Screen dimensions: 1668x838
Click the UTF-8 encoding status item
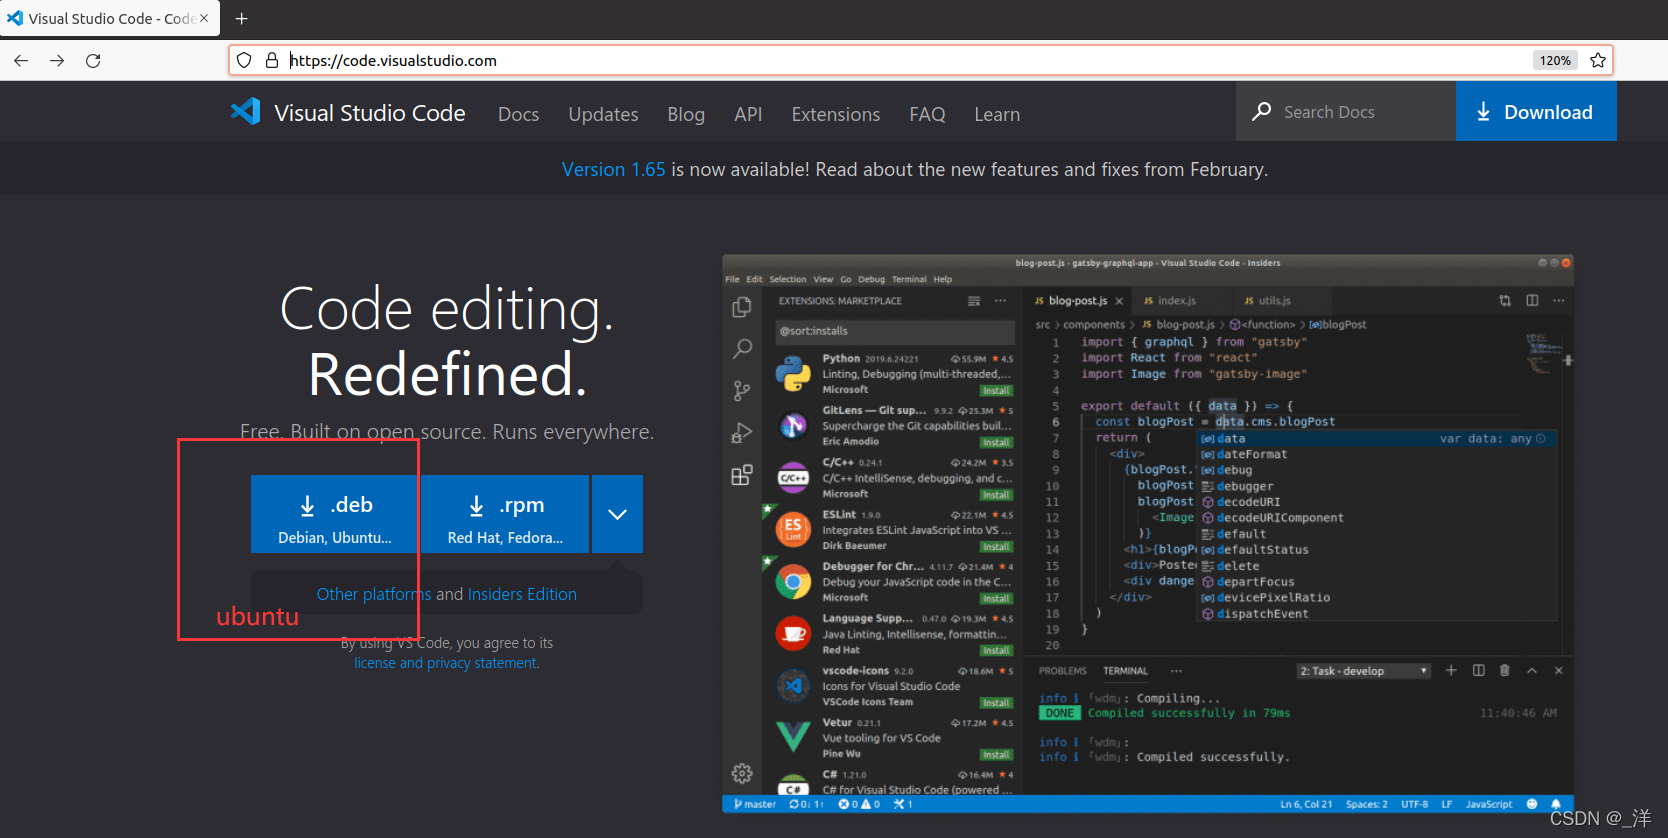point(1414,804)
